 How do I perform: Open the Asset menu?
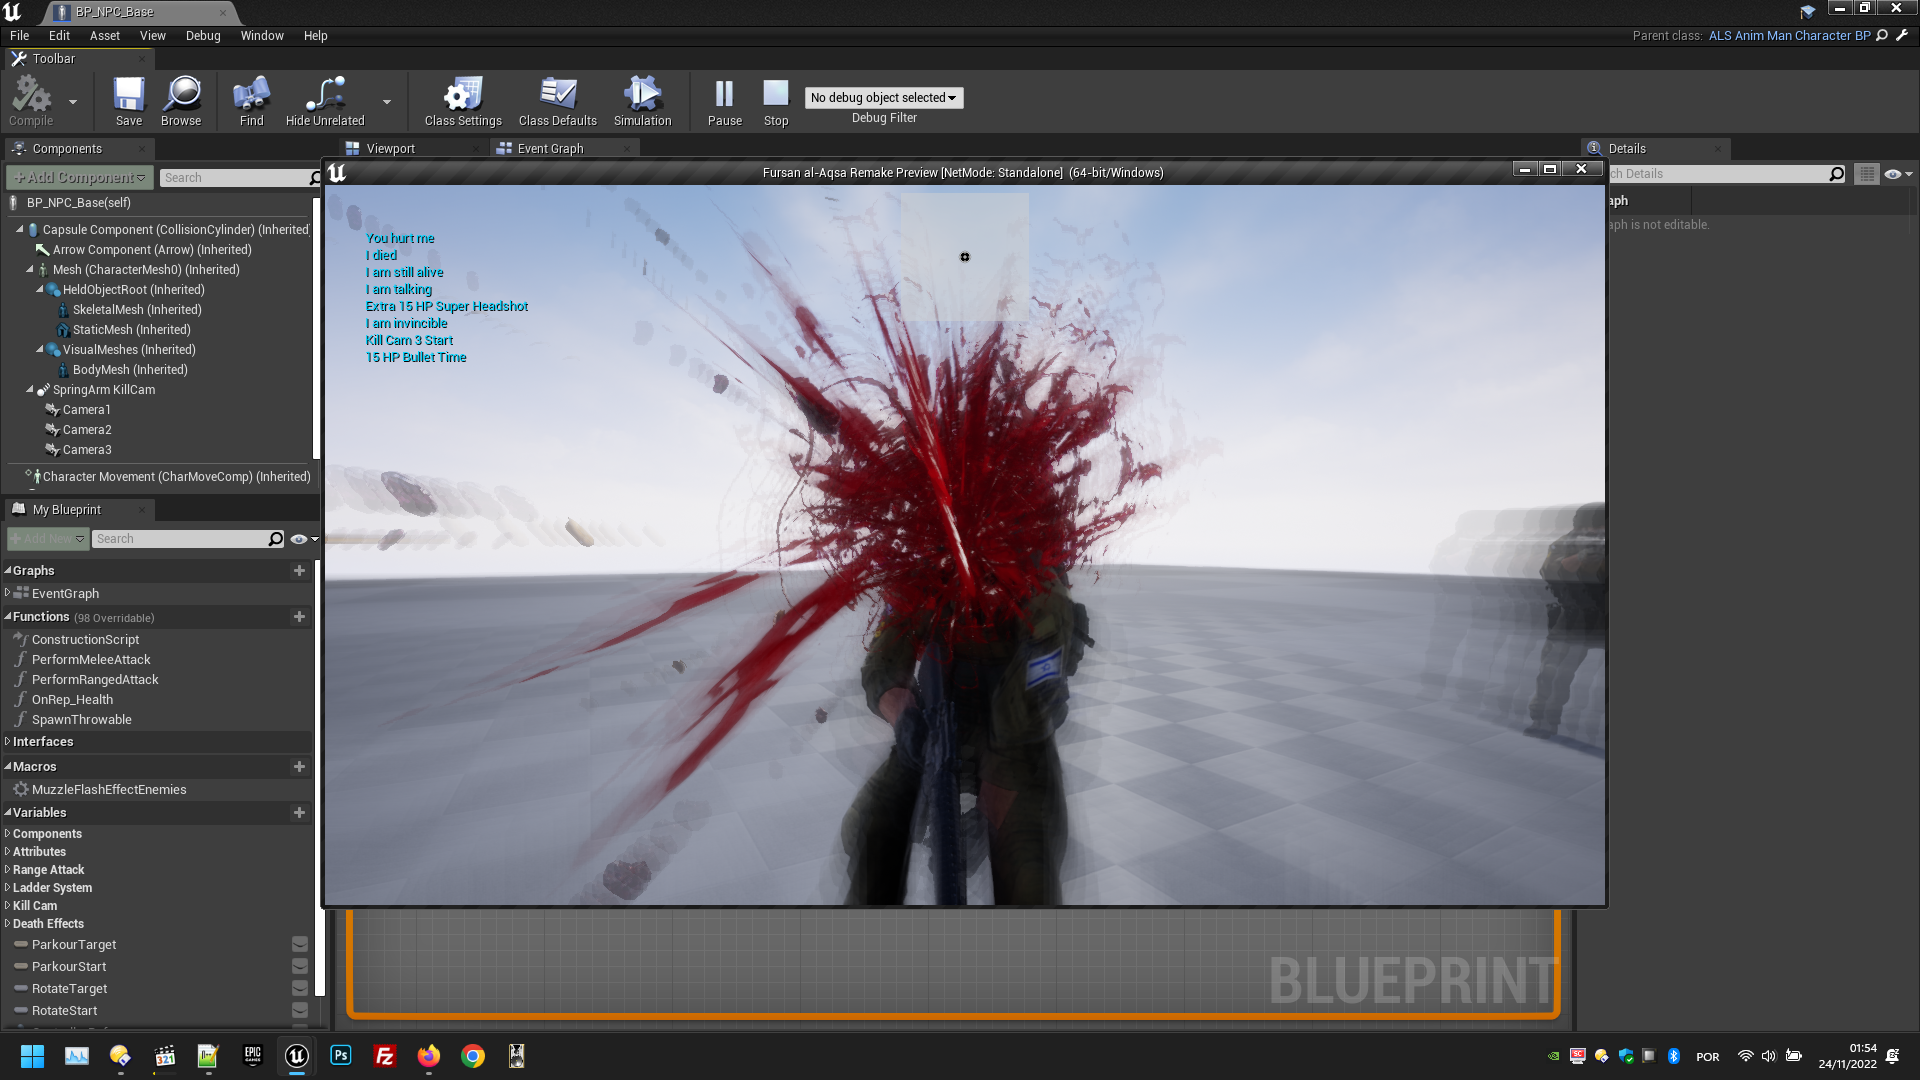point(104,35)
